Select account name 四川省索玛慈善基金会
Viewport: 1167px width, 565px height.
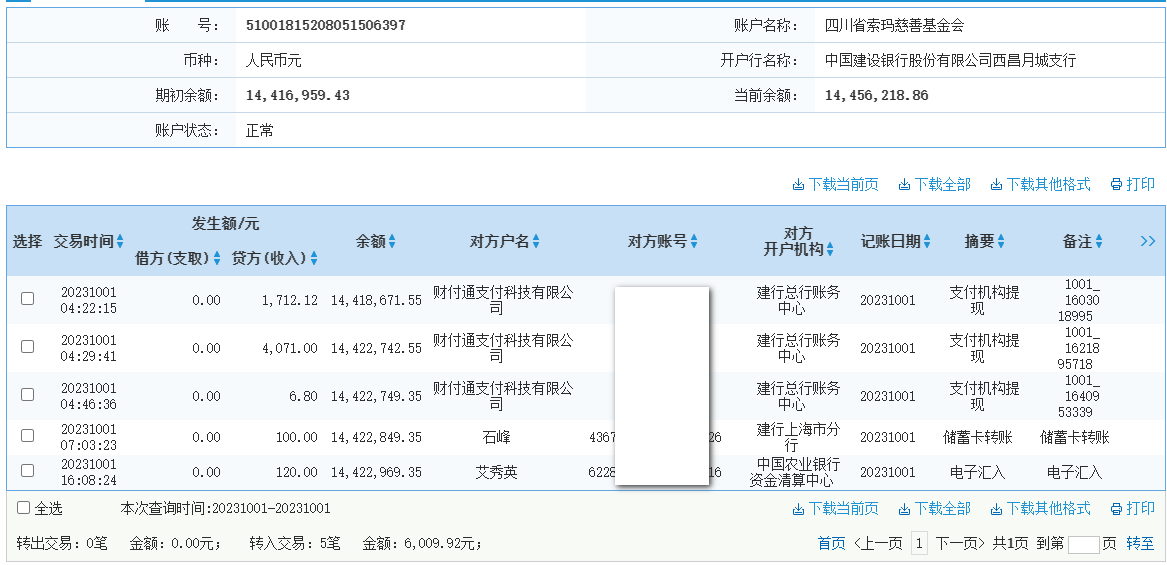click(895, 25)
